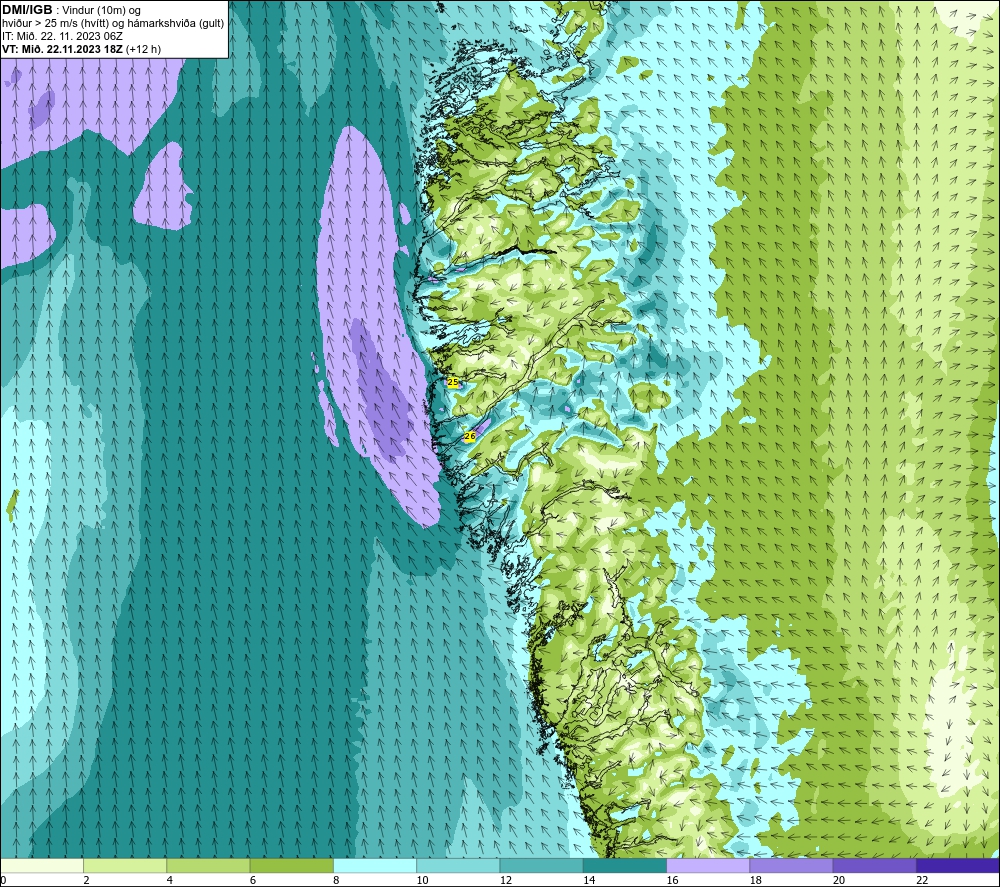Screen dimensions: 1000x887
Task: Click the 'VT: Mið. 22.11.2023 18Z' line
Action: coord(62,49)
